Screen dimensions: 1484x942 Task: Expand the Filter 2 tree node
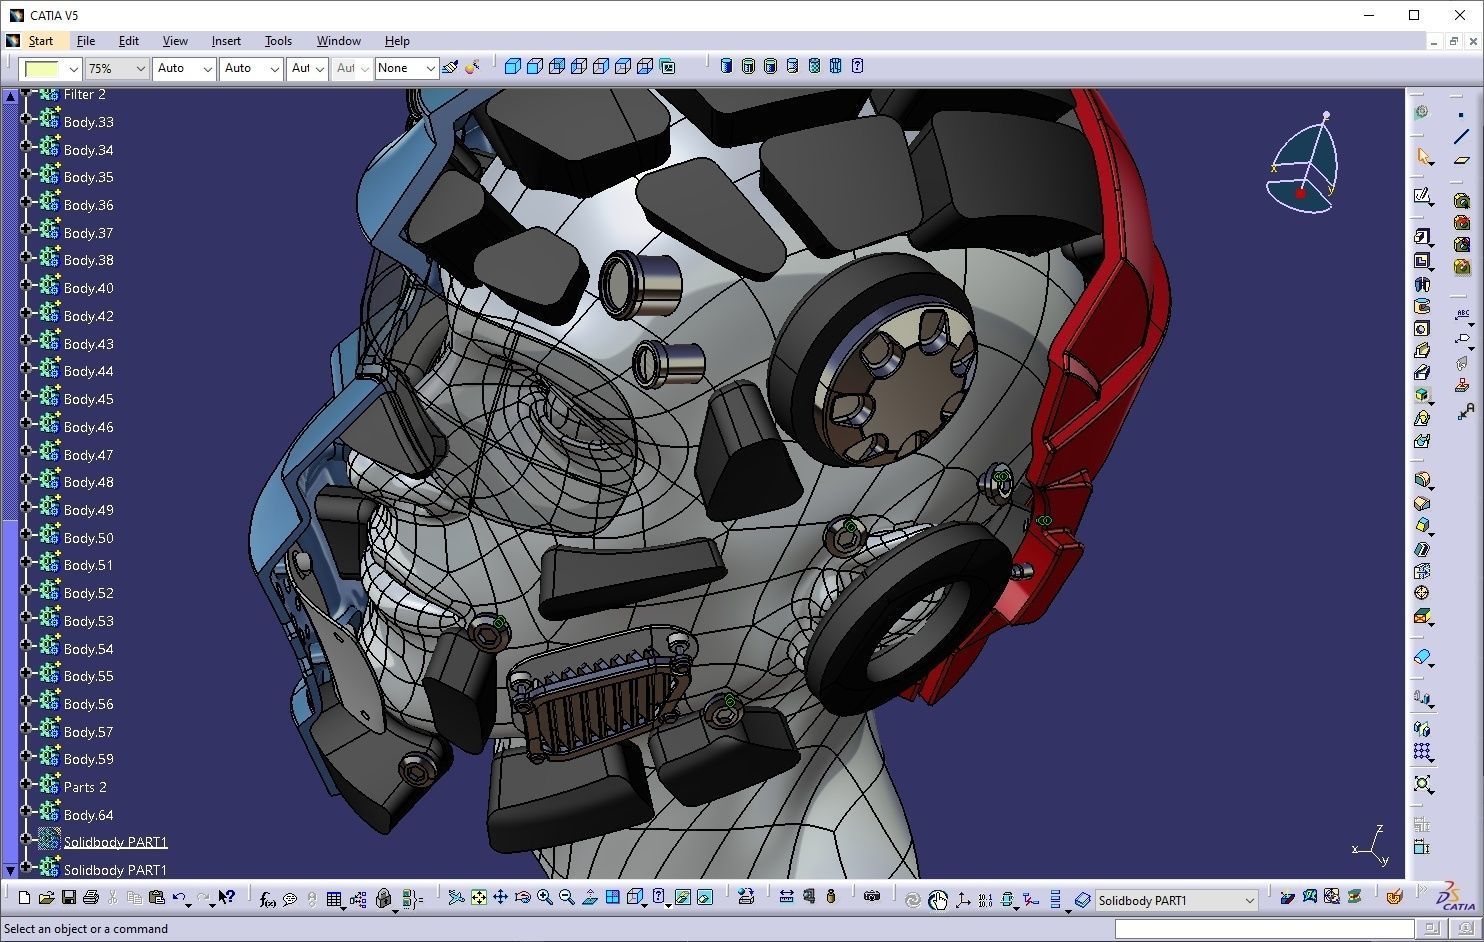[26, 94]
